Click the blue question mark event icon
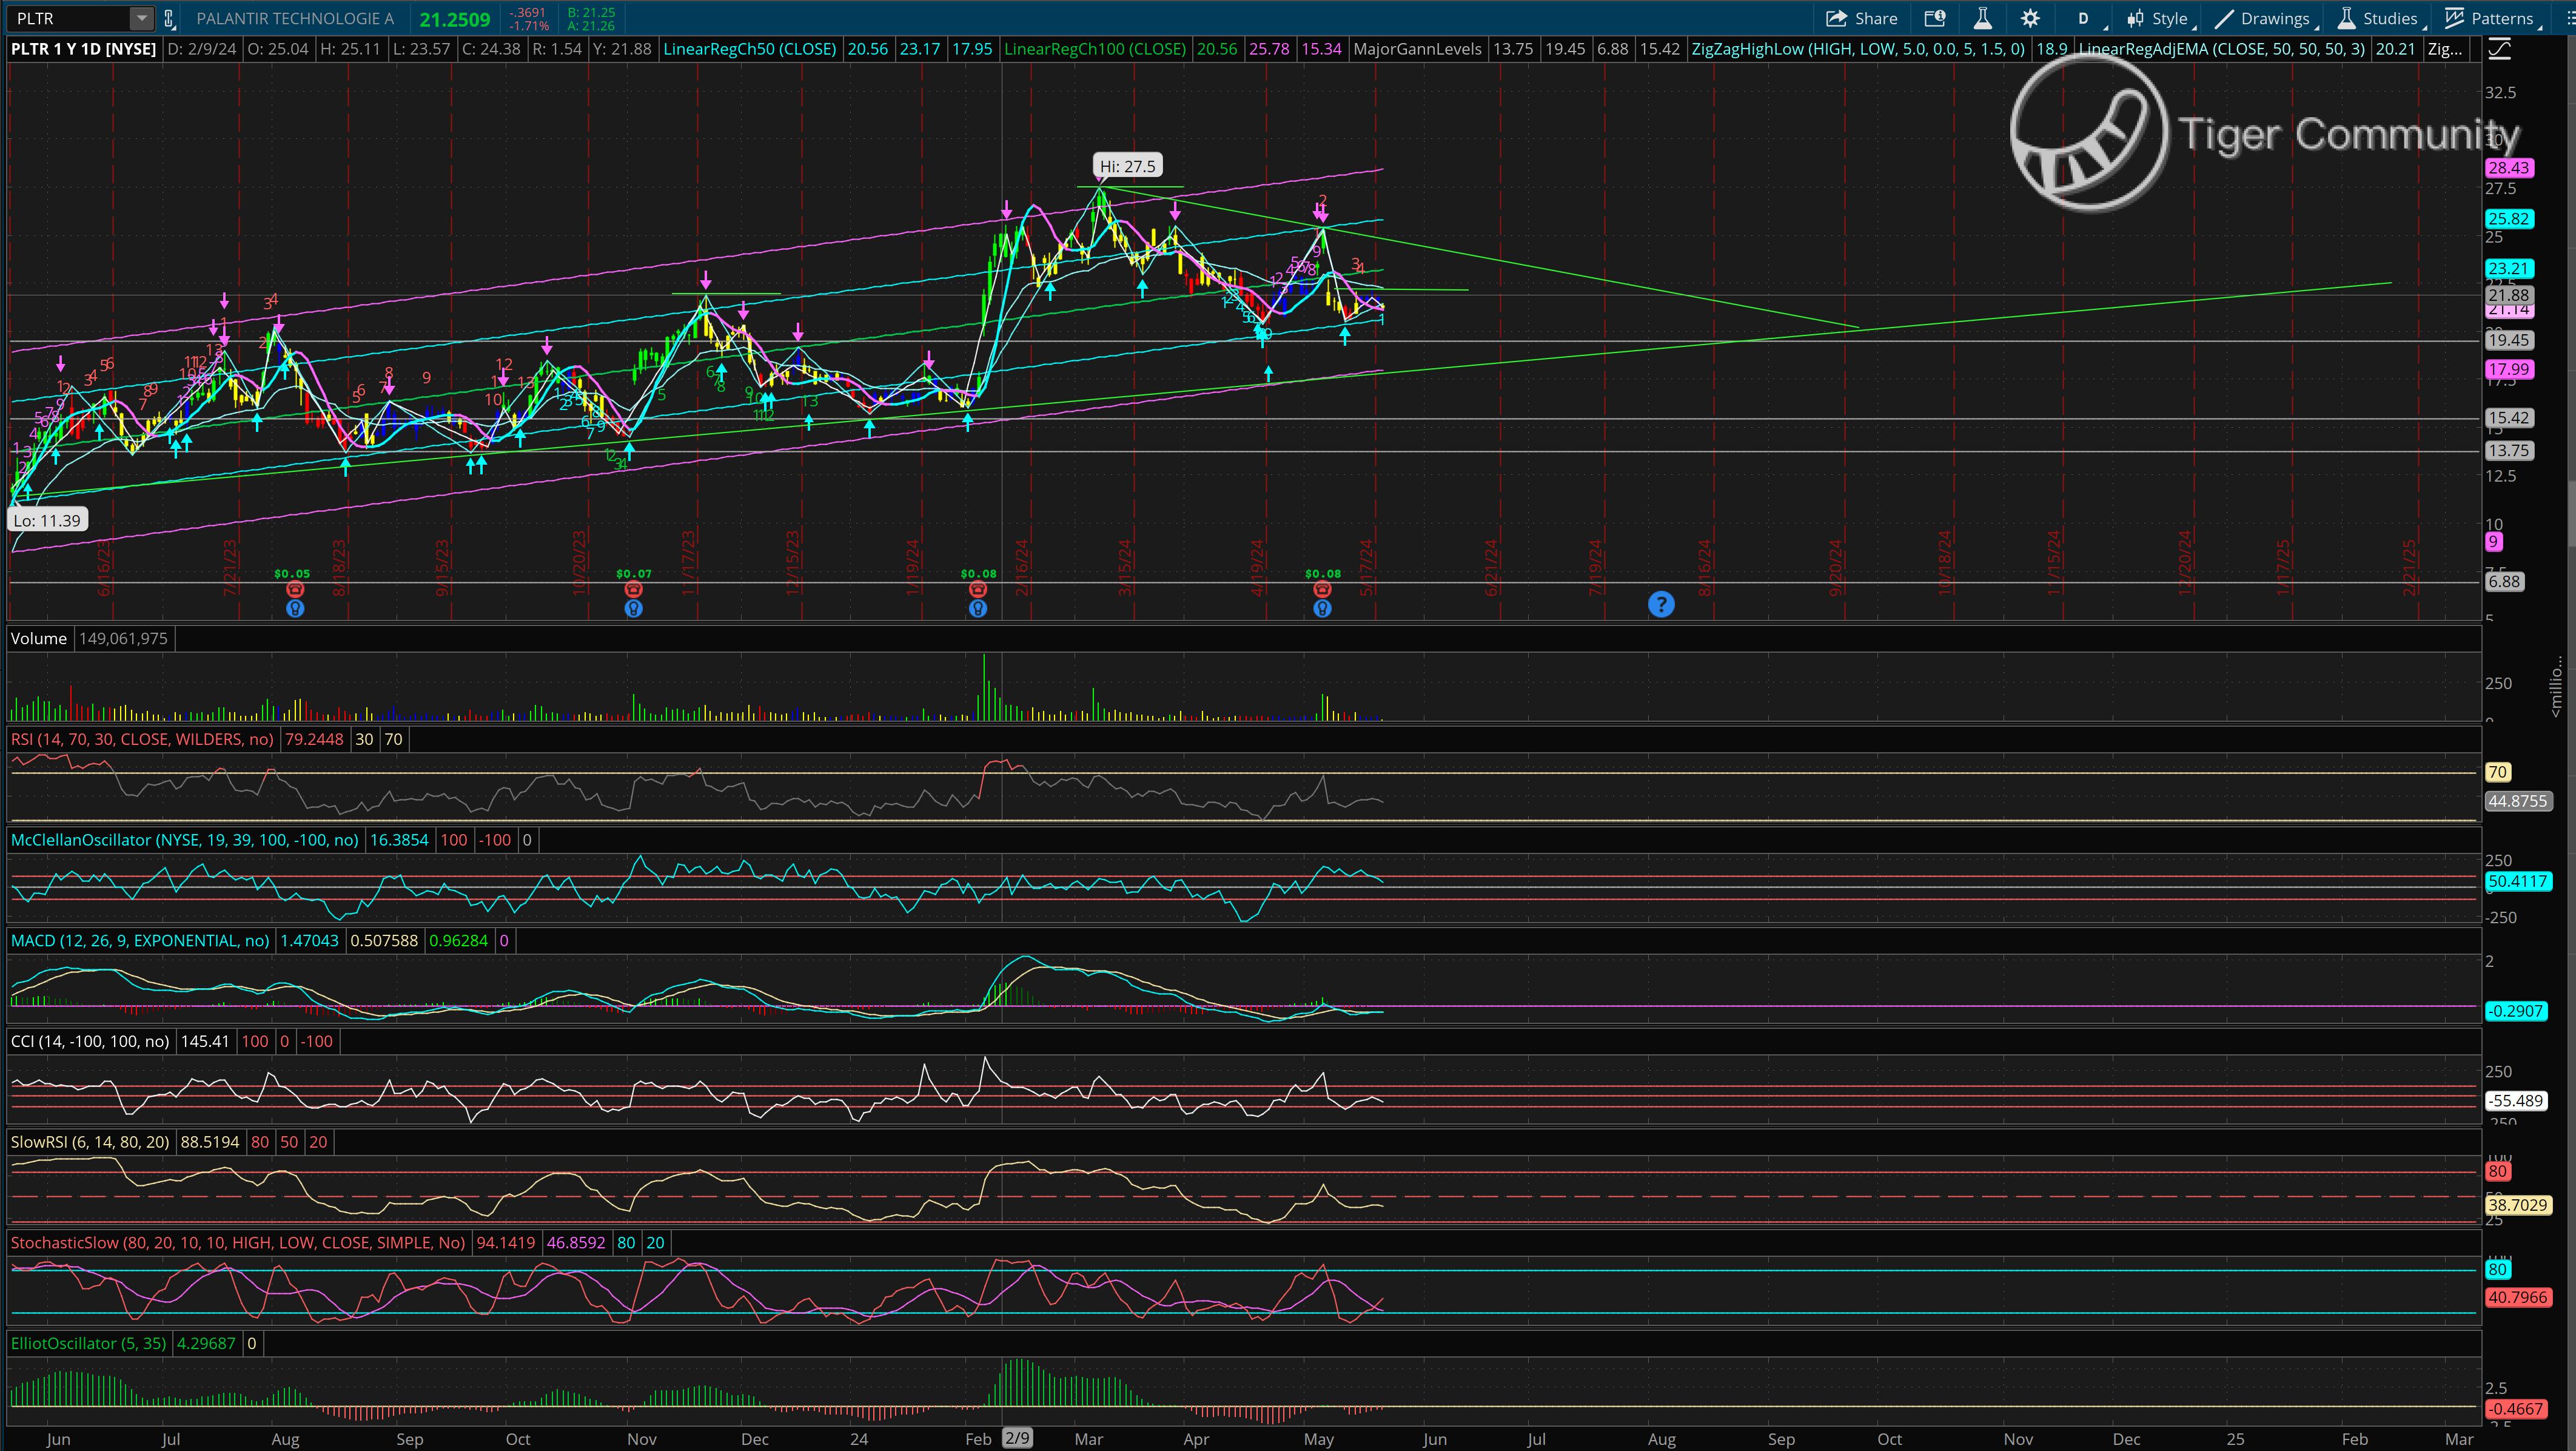The image size is (2576, 1451). [x=1661, y=604]
